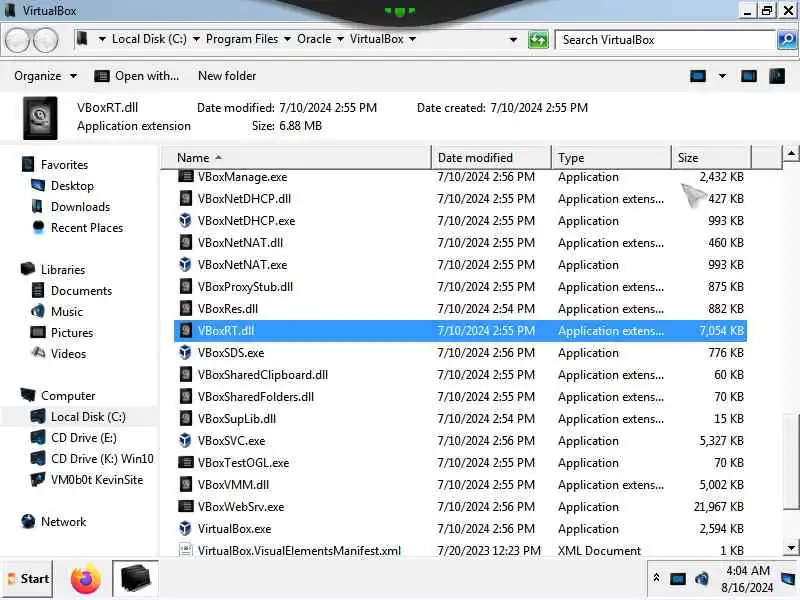
Task: Open the Documents library
Action: coord(81,290)
